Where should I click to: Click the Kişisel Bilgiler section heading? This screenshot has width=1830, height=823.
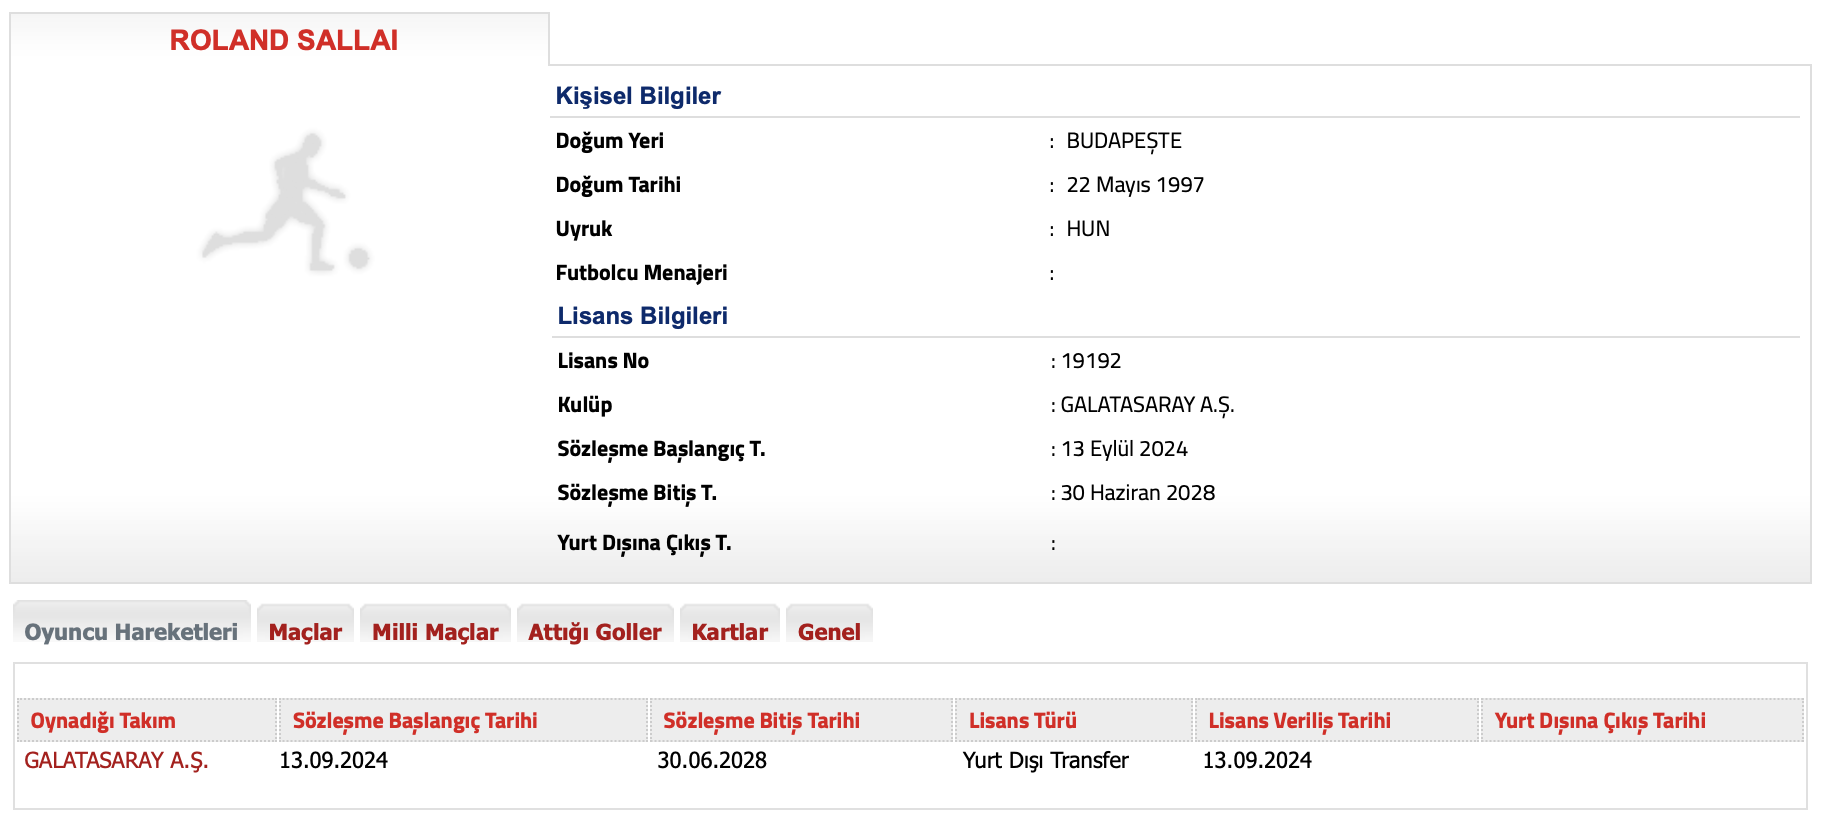[638, 96]
